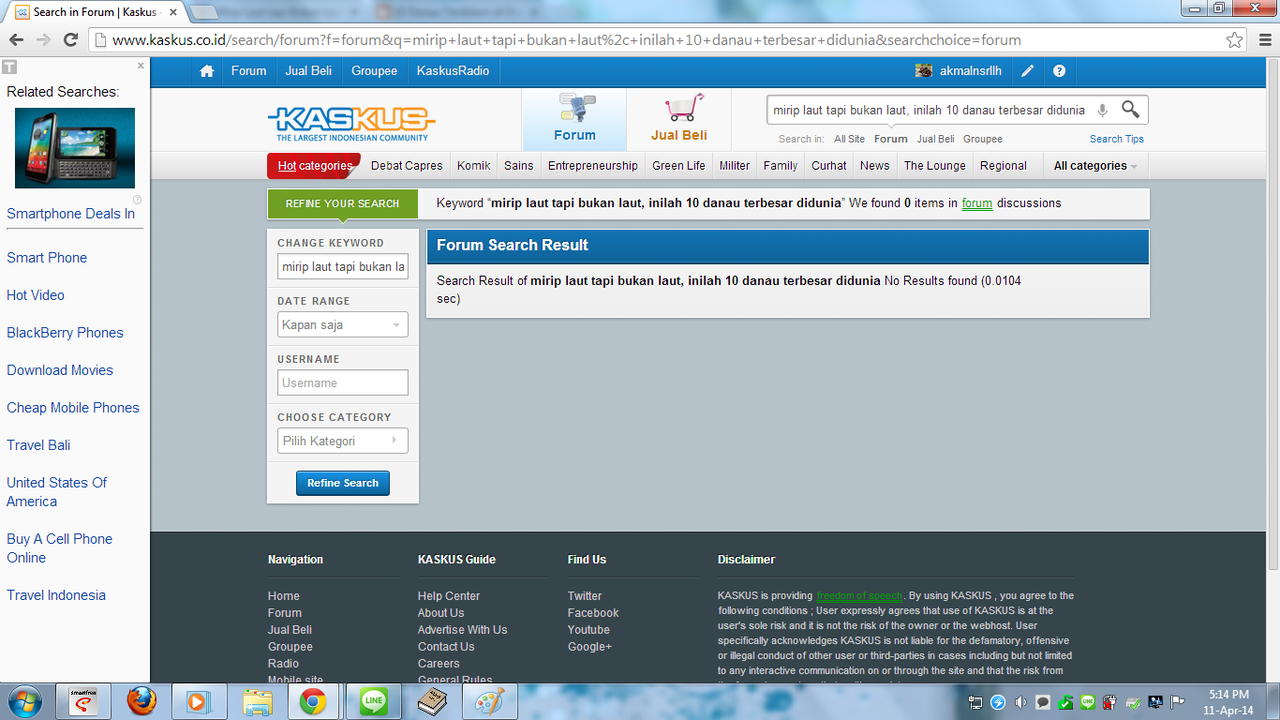Viewport: 1280px width, 720px height.
Task: Open the Smartfren app in taskbar
Action: point(84,702)
